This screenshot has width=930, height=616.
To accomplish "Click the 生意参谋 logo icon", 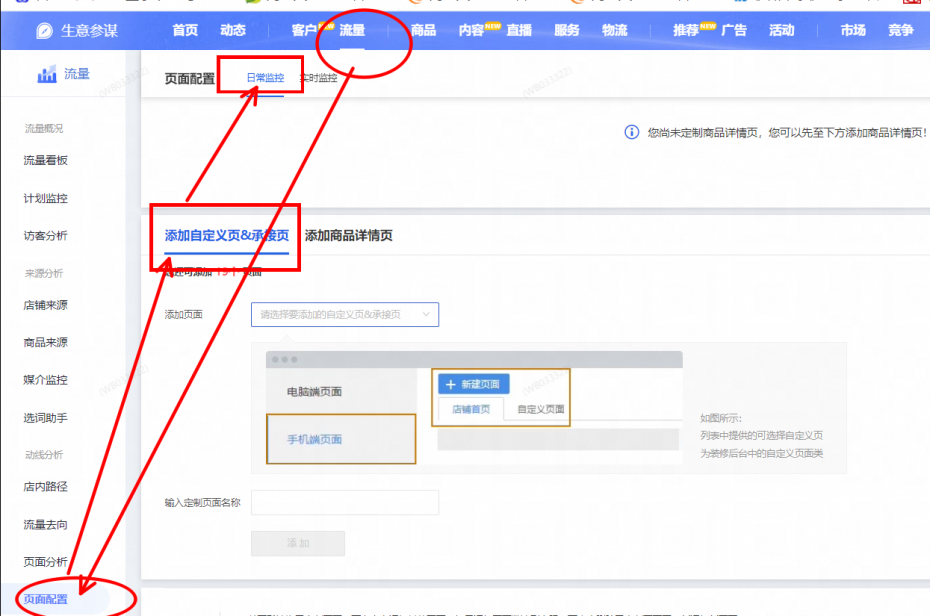I will click(x=44, y=31).
